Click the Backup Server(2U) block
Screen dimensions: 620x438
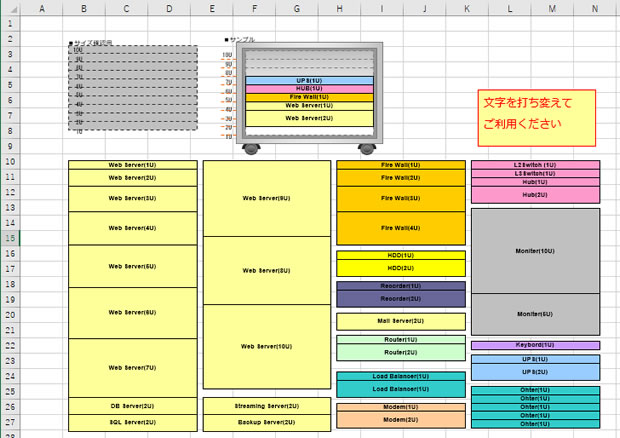267,423
